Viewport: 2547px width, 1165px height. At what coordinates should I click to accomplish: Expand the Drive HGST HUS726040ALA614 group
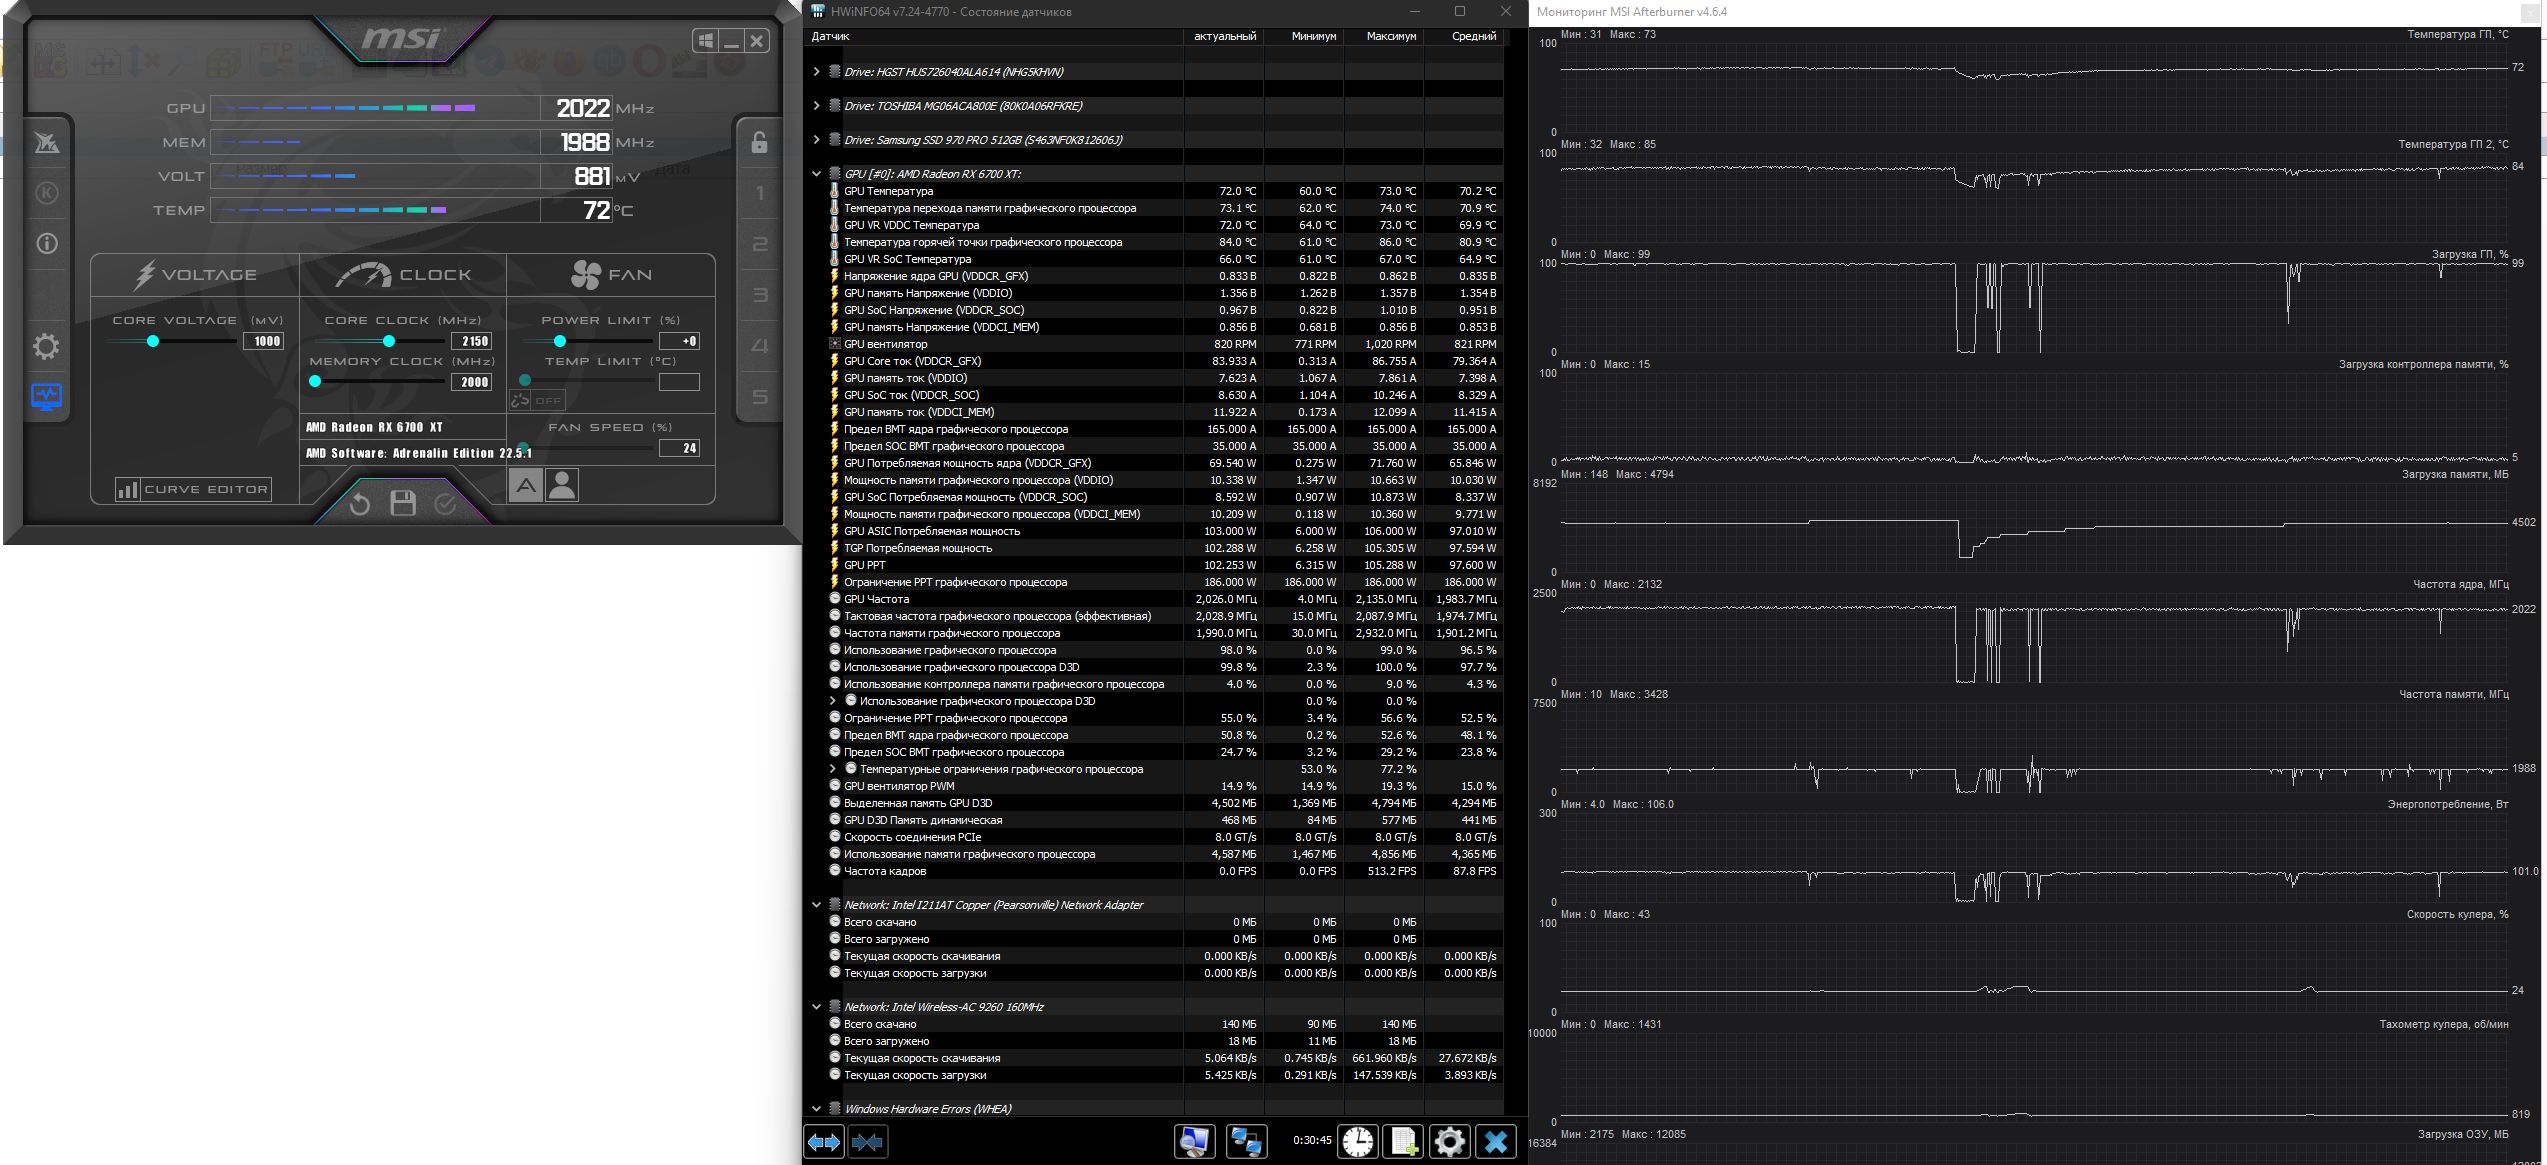pos(817,72)
